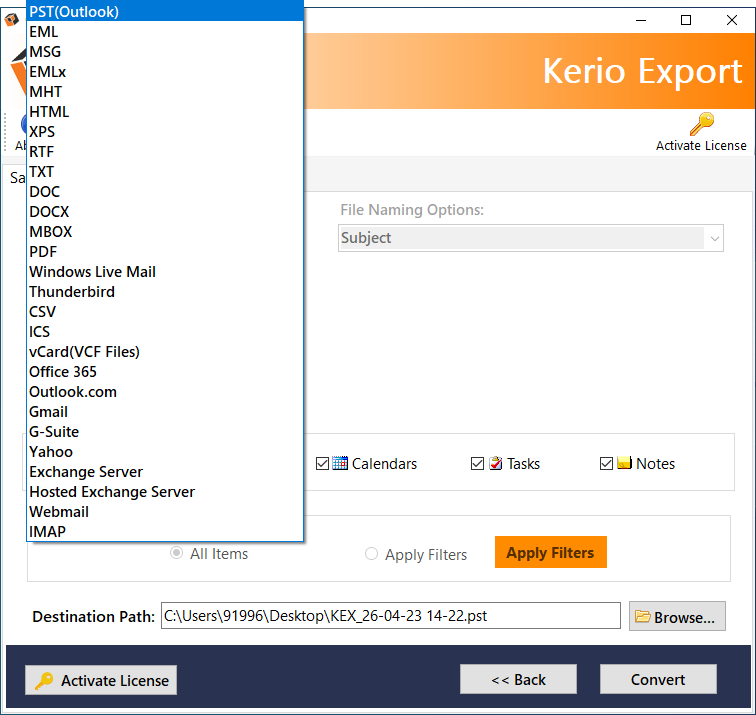Minimize the Kerio Export window
Screen dimensions: 756x715
click(x=641, y=20)
